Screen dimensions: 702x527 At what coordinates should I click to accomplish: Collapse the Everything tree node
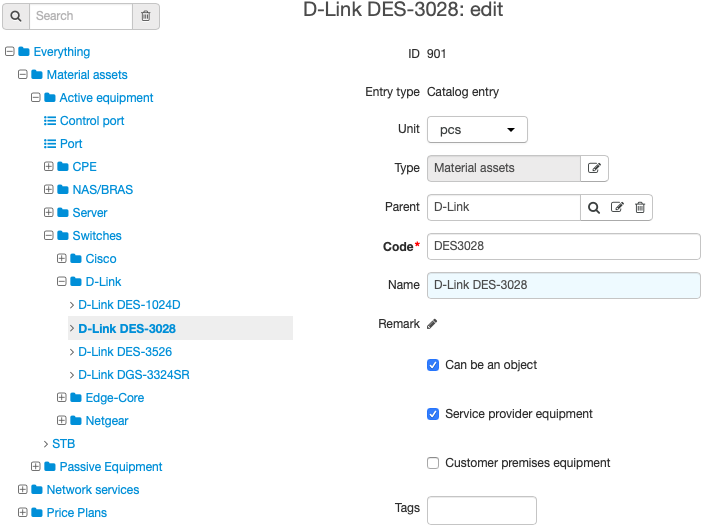click(9, 51)
